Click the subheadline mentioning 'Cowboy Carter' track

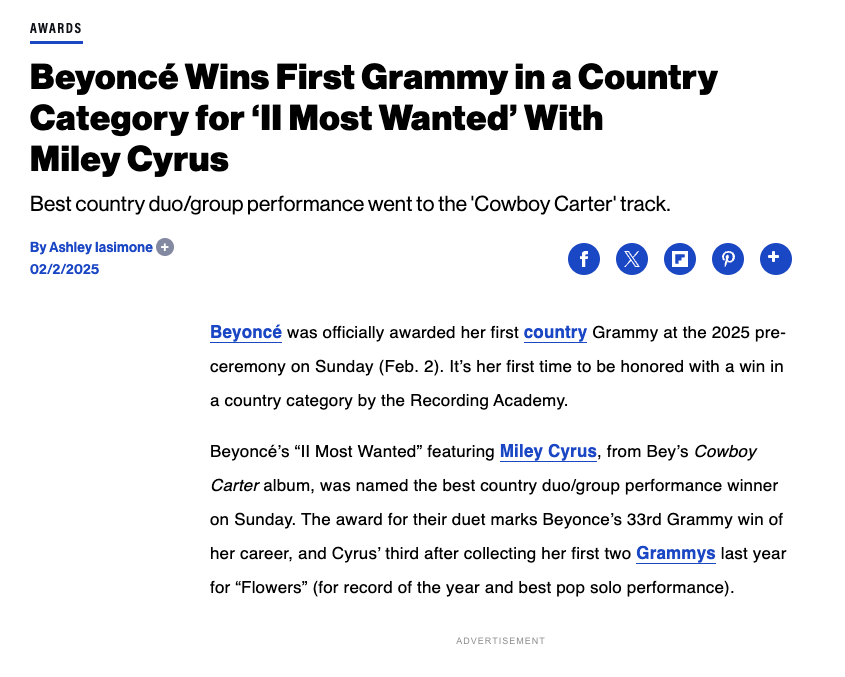[349, 204]
